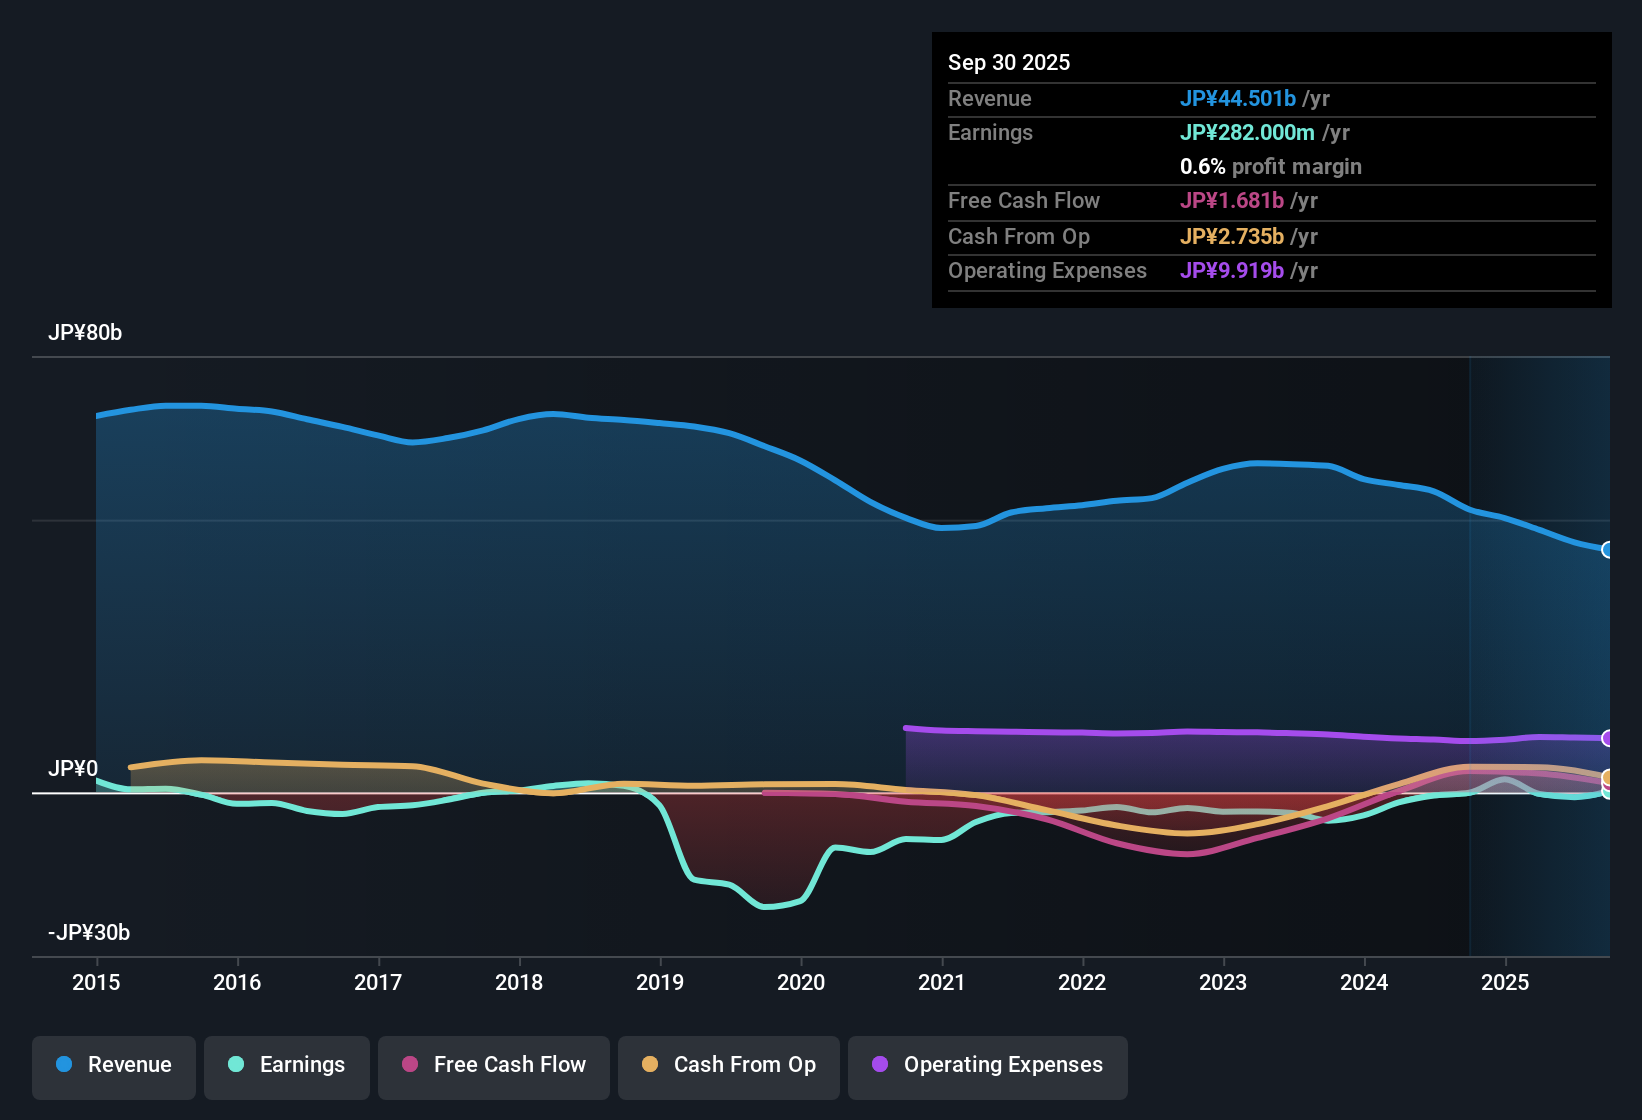Click the JP¥282.000m Earnings value

coord(1248,132)
